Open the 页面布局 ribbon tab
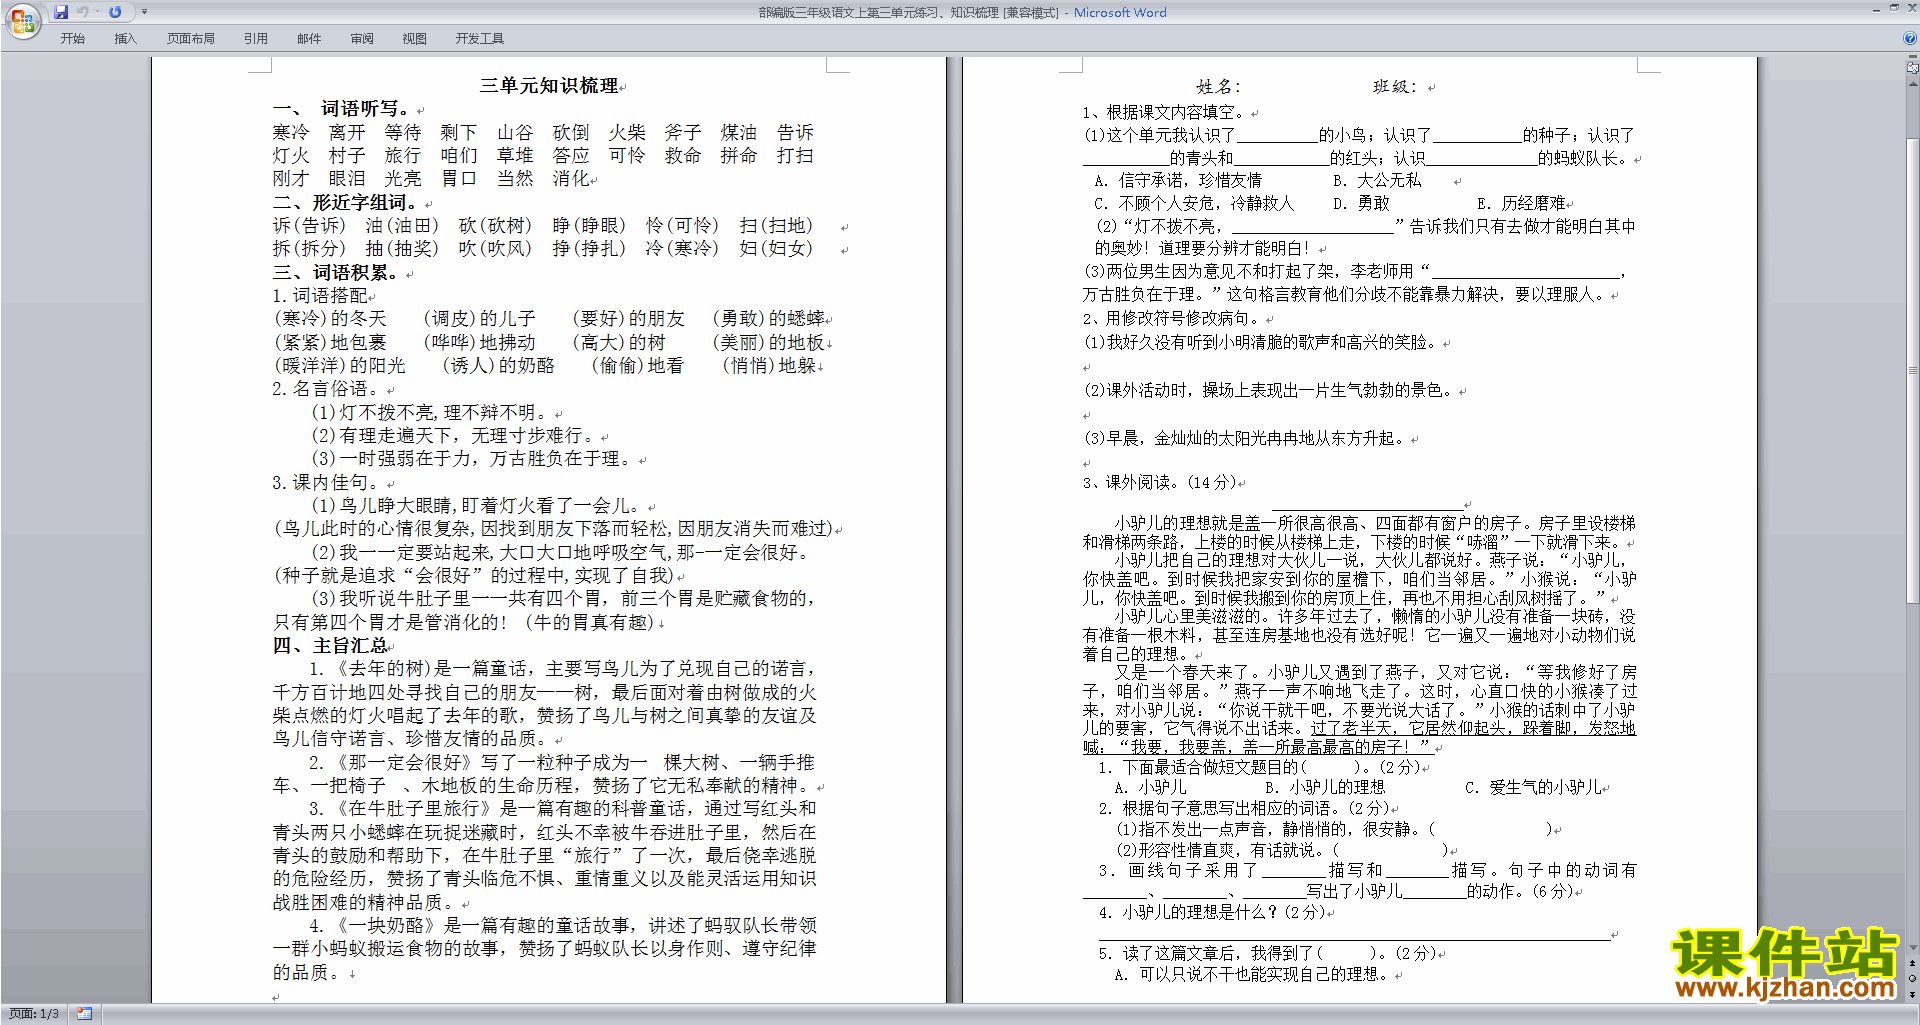1920x1025 pixels. pos(191,39)
